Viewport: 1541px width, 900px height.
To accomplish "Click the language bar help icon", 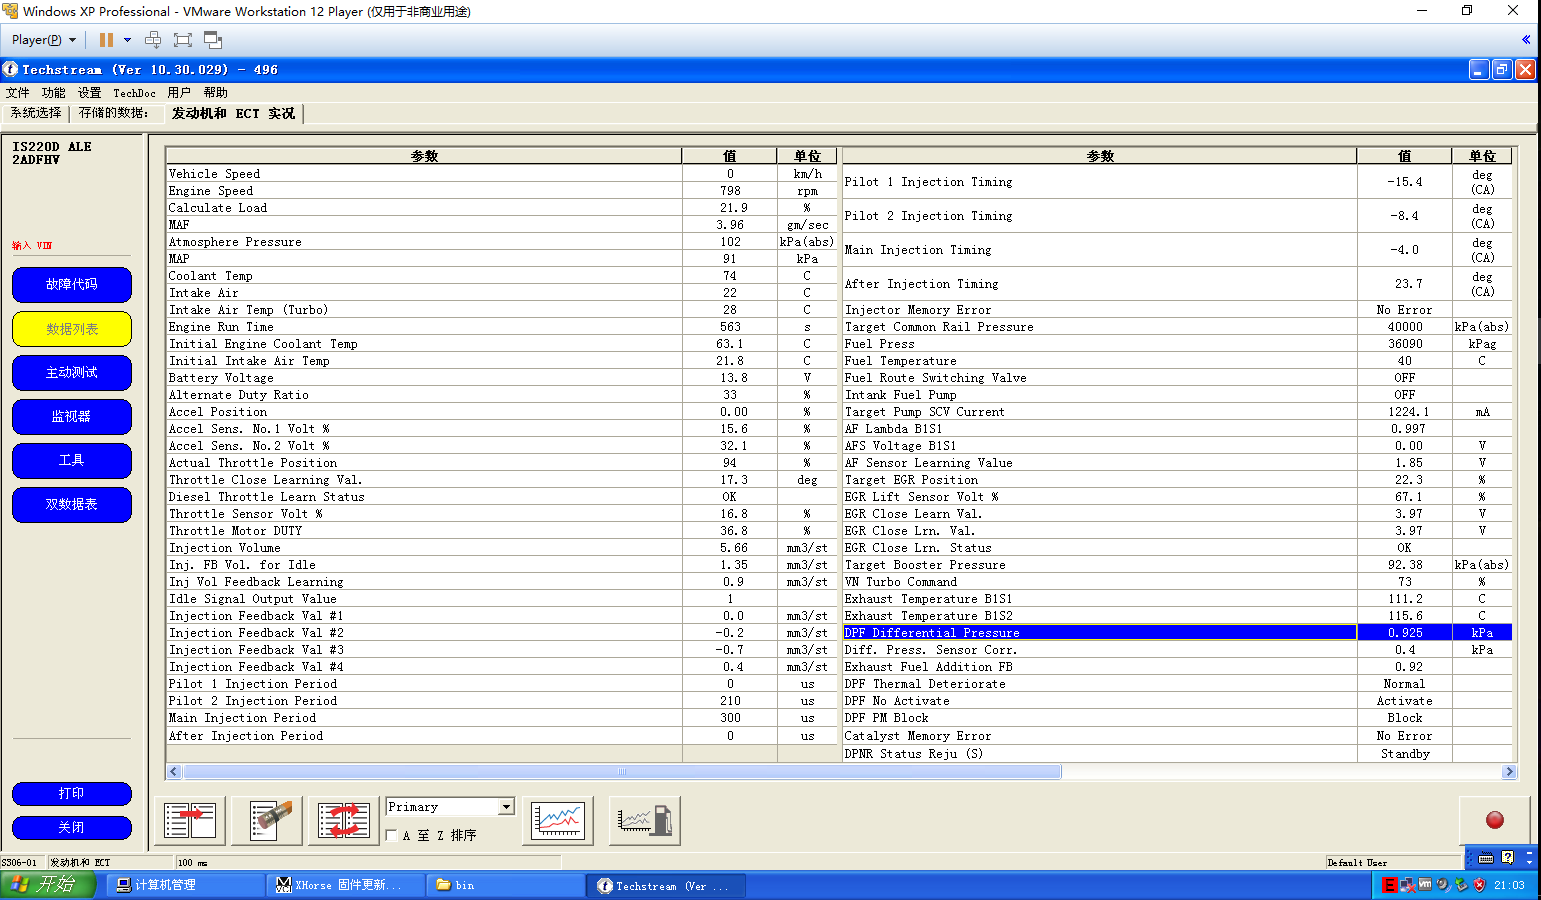I will click(x=1508, y=857).
